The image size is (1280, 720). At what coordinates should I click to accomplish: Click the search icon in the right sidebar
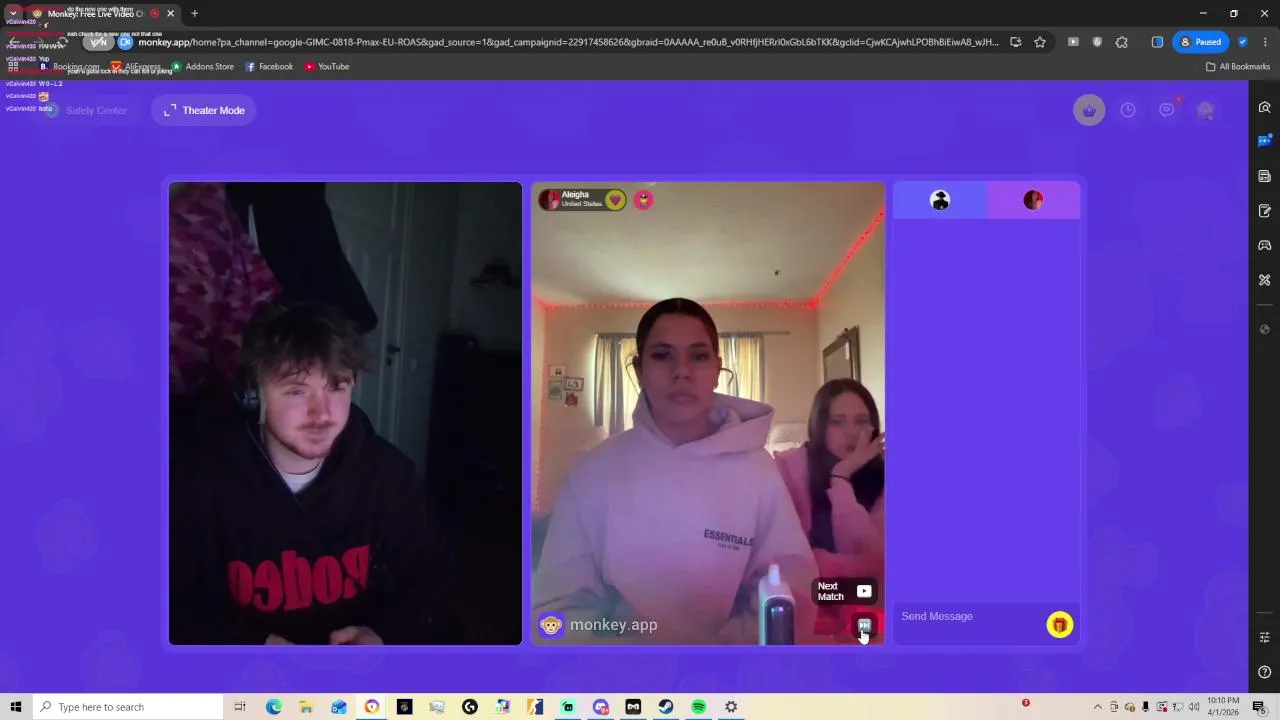pos(1265,108)
